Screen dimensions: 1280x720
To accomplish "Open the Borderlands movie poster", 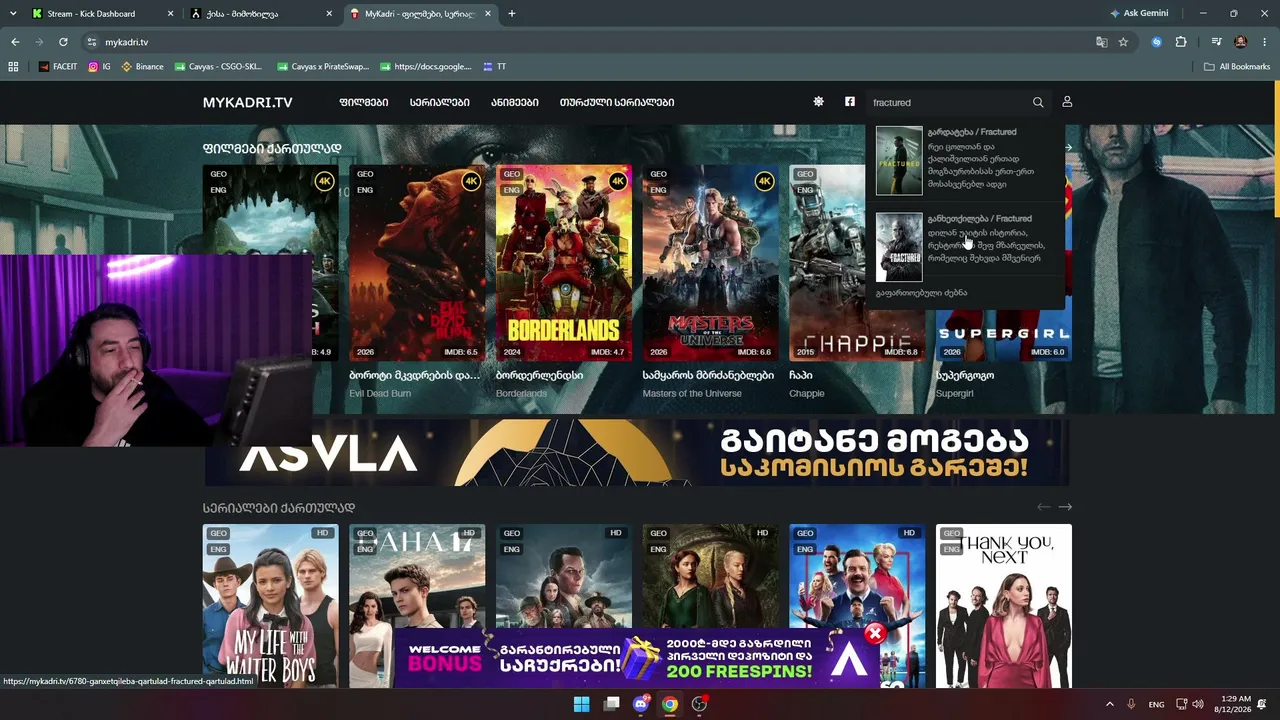I will coord(564,263).
